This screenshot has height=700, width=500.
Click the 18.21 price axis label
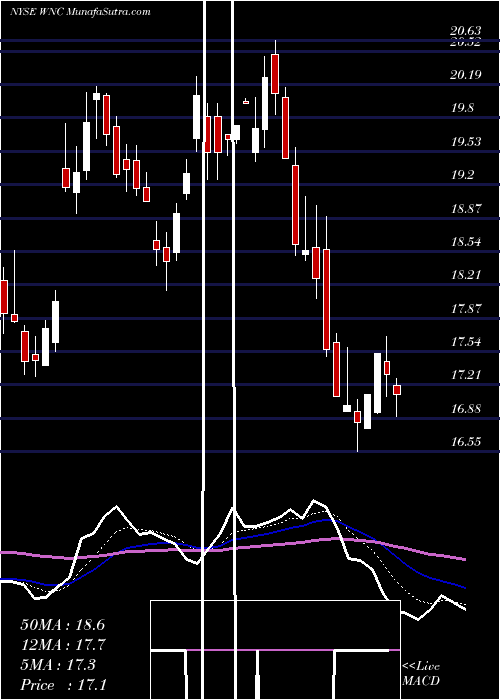point(466,275)
